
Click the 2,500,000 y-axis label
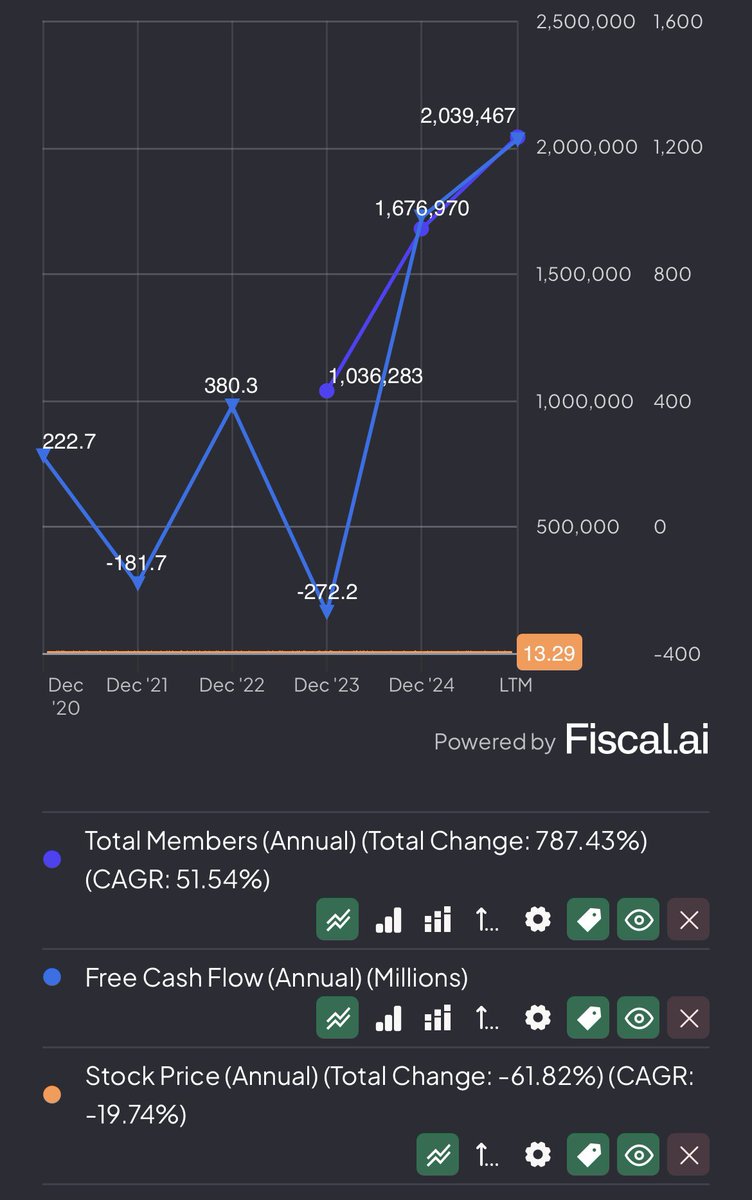(x=586, y=21)
